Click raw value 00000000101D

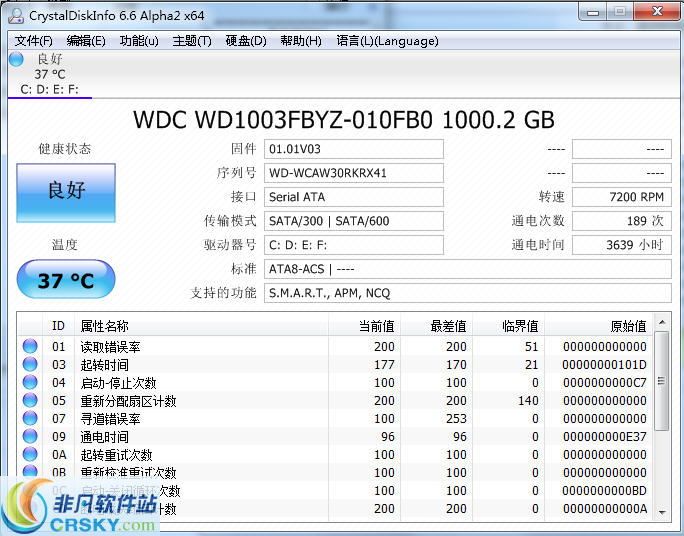tap(604, 365)
